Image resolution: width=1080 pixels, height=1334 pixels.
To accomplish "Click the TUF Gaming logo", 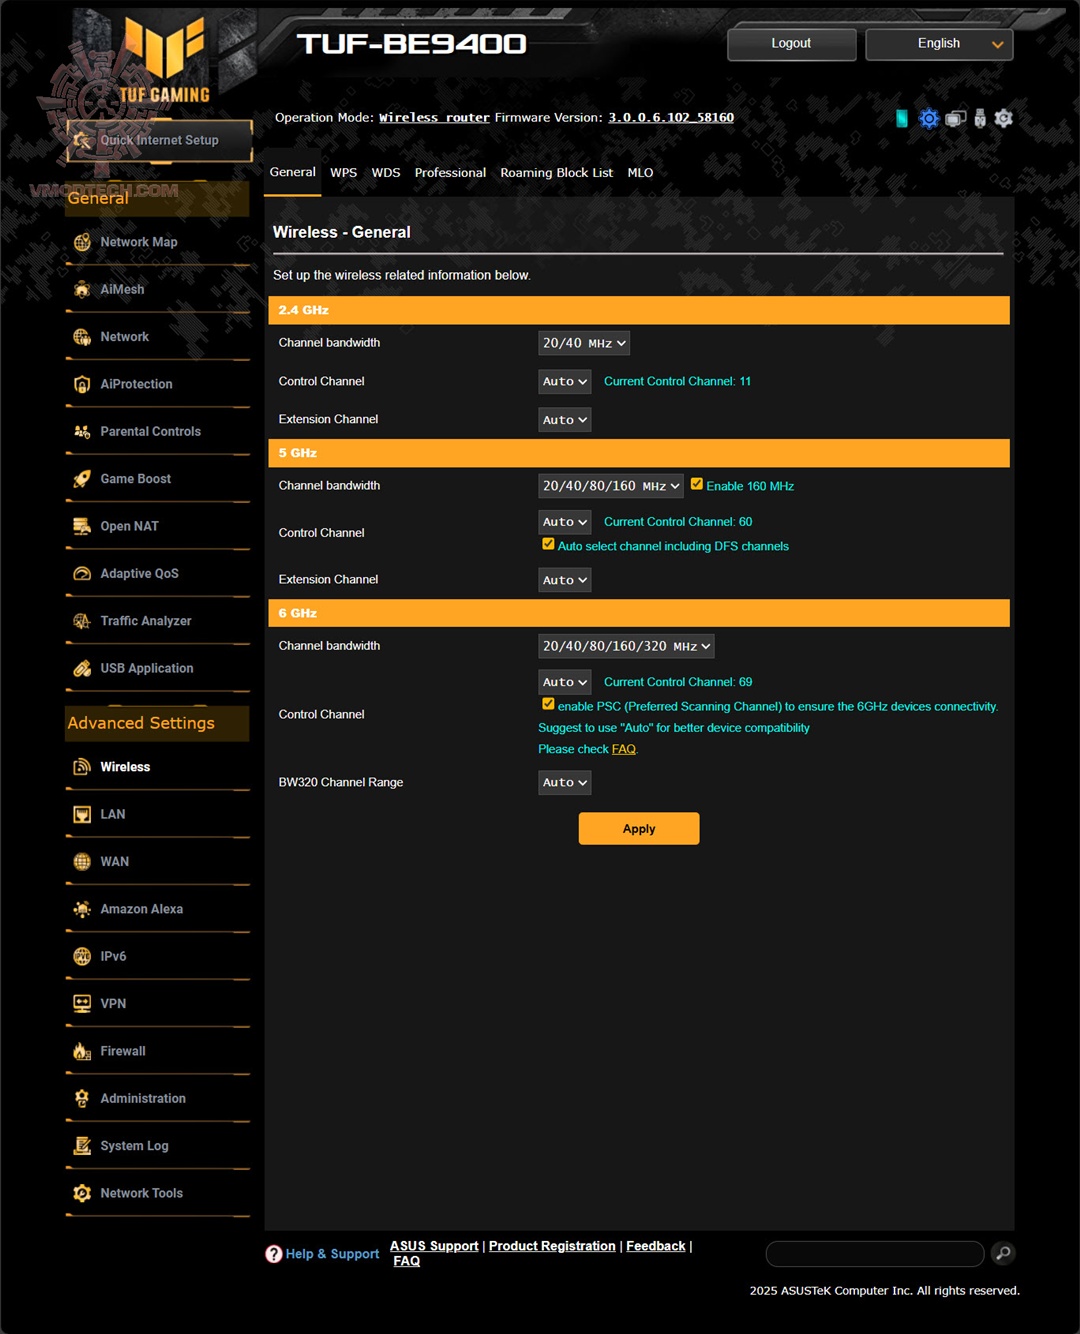I will 165,60.
